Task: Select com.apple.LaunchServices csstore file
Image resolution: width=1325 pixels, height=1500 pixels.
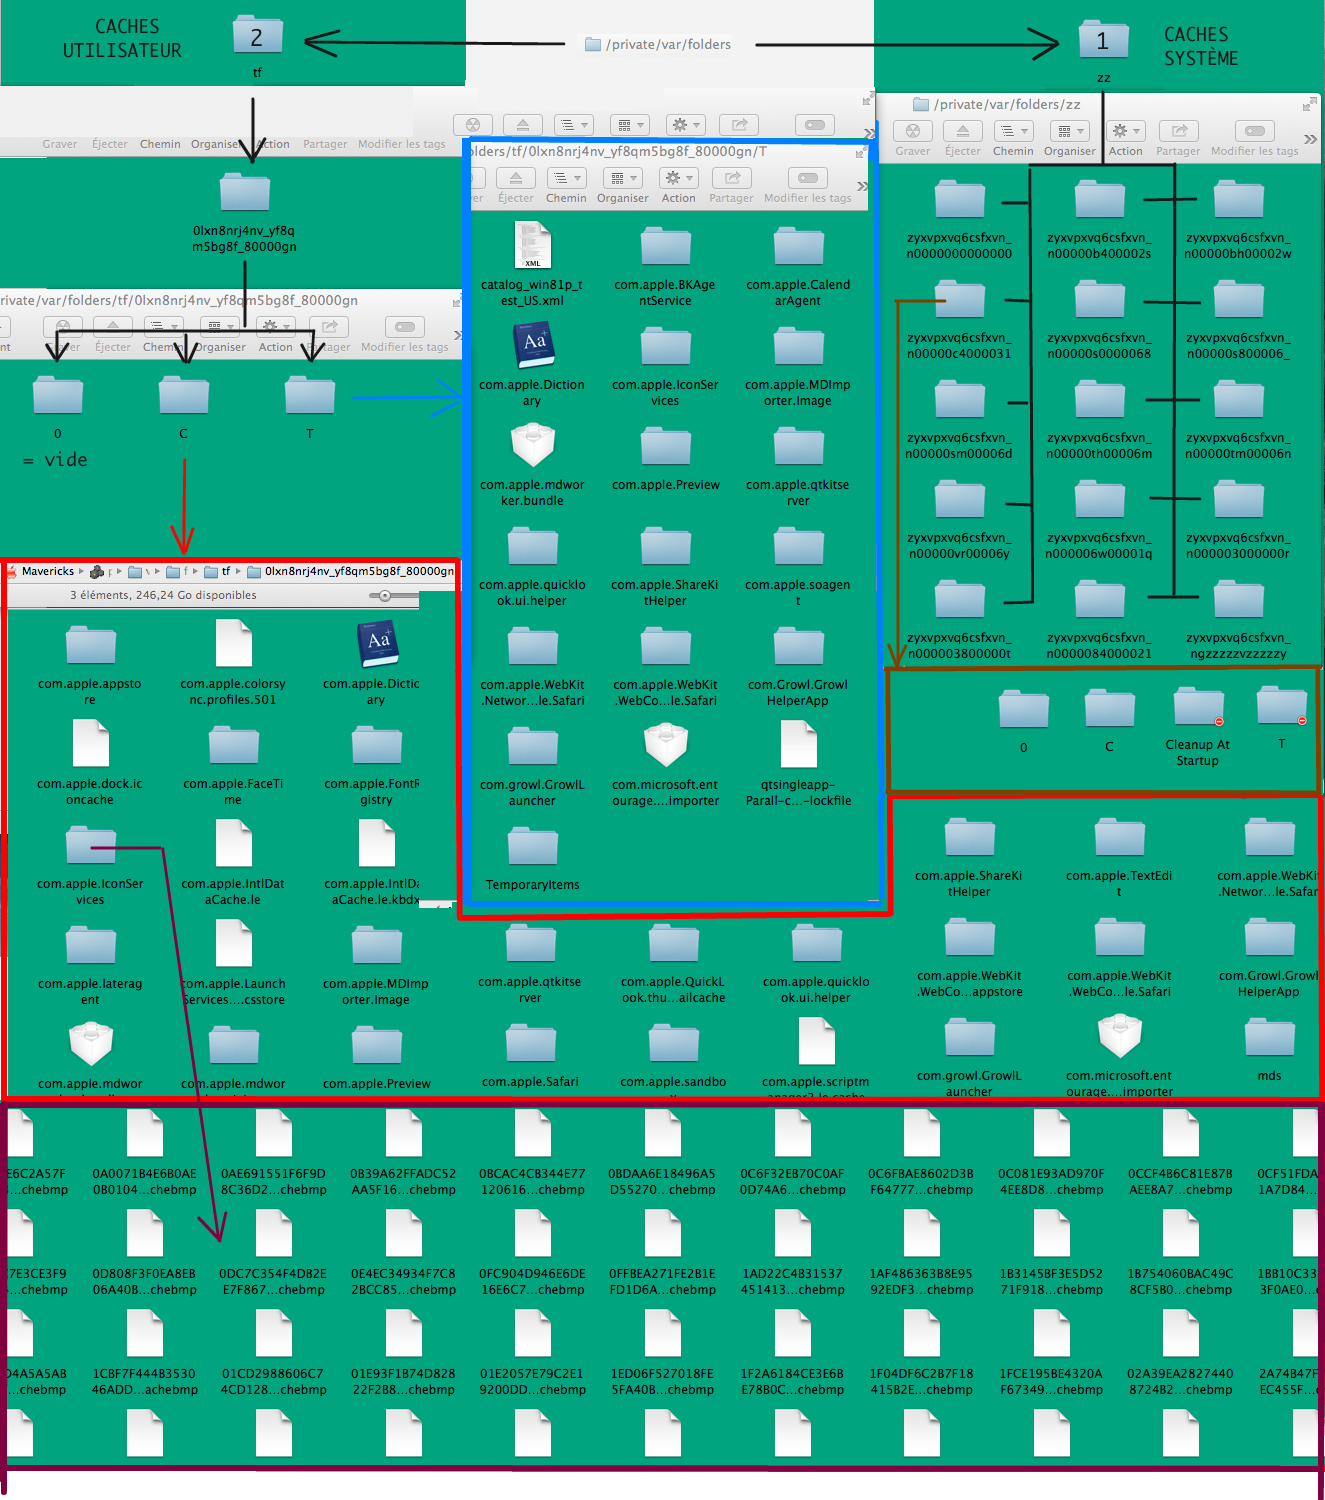Action: point(233,943)
